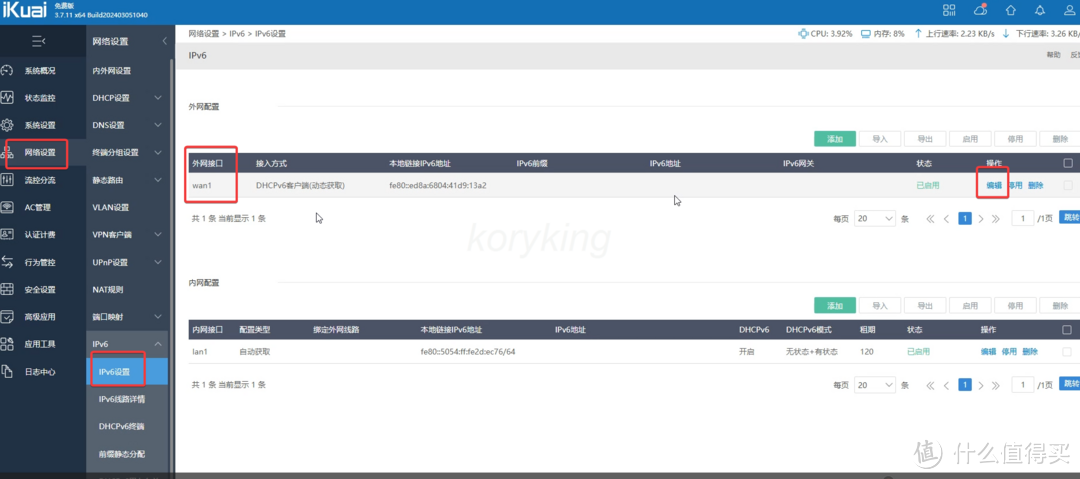Select the DHCPv6终端 menu item
Viewport: 1080px width, 479px height.
pyautogui.click(x=121, y=426)
